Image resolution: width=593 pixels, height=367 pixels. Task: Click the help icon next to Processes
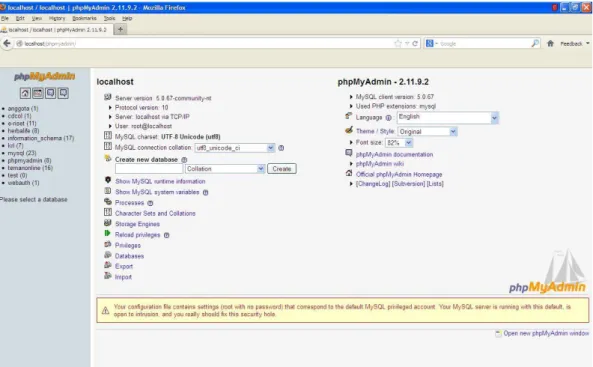(150, 203)
